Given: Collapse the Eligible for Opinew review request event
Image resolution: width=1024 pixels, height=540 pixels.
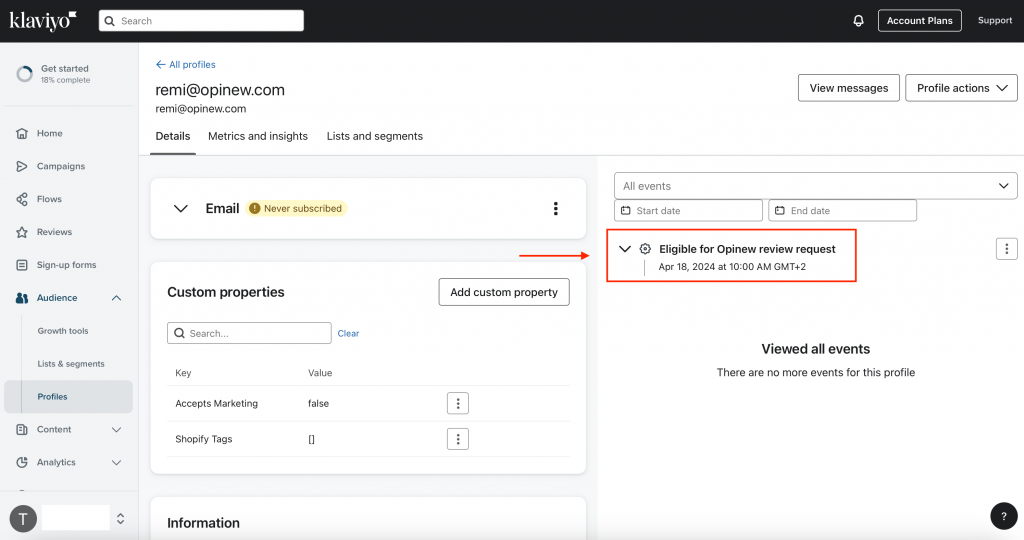Looking at the screenshot, I should pos(625,249).
